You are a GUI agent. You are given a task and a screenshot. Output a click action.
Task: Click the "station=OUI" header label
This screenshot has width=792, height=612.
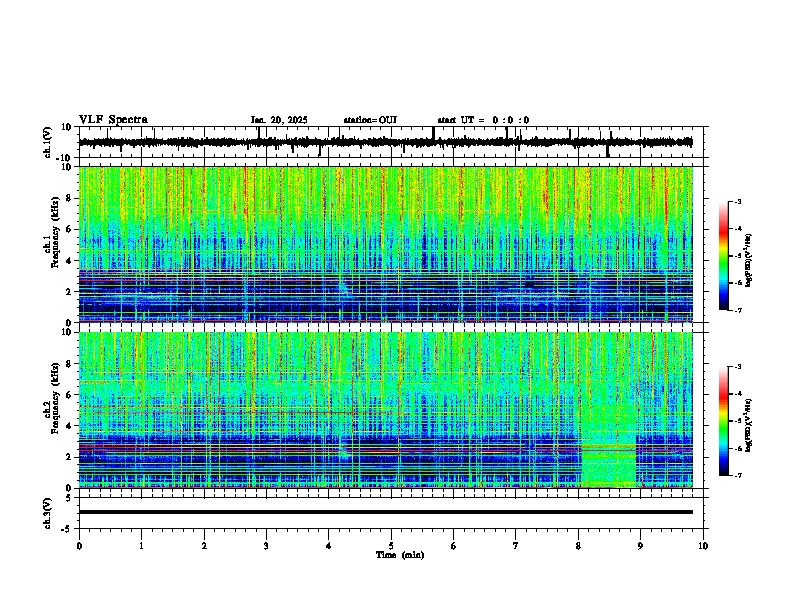click(370, 120)
